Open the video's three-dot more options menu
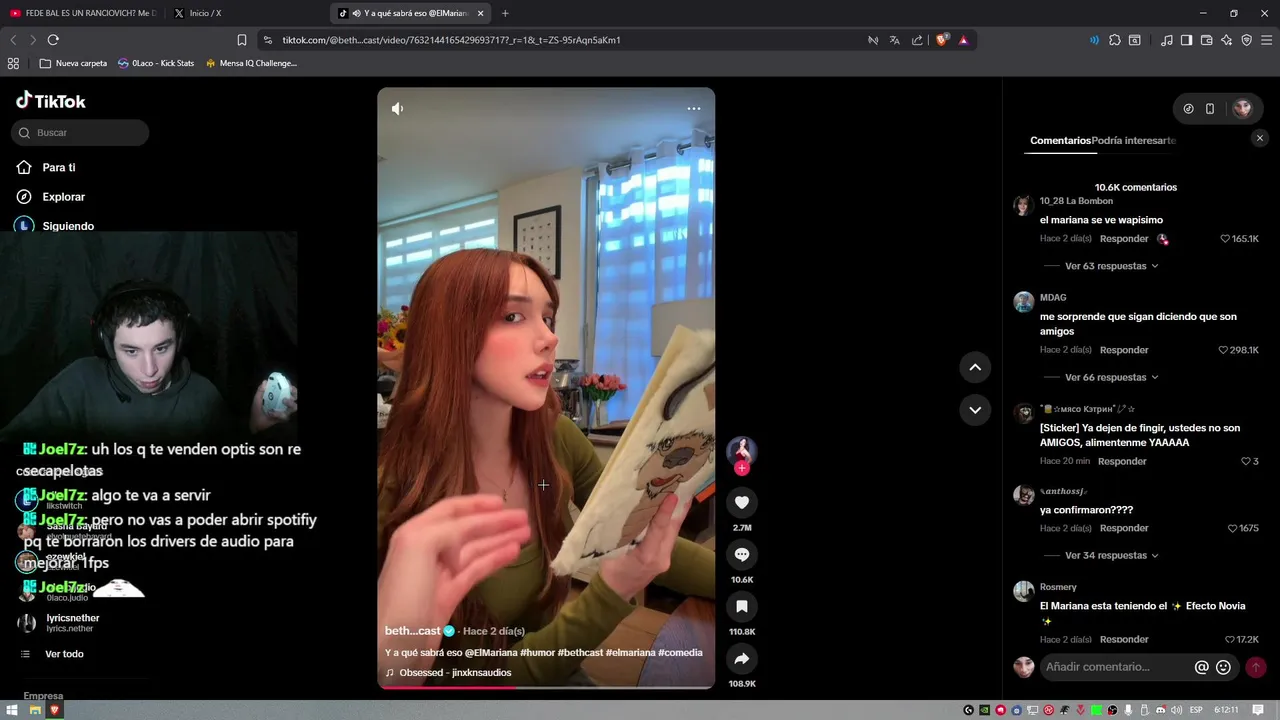The height and width of the screenshot is (720, 1280). tap(694, 108)
